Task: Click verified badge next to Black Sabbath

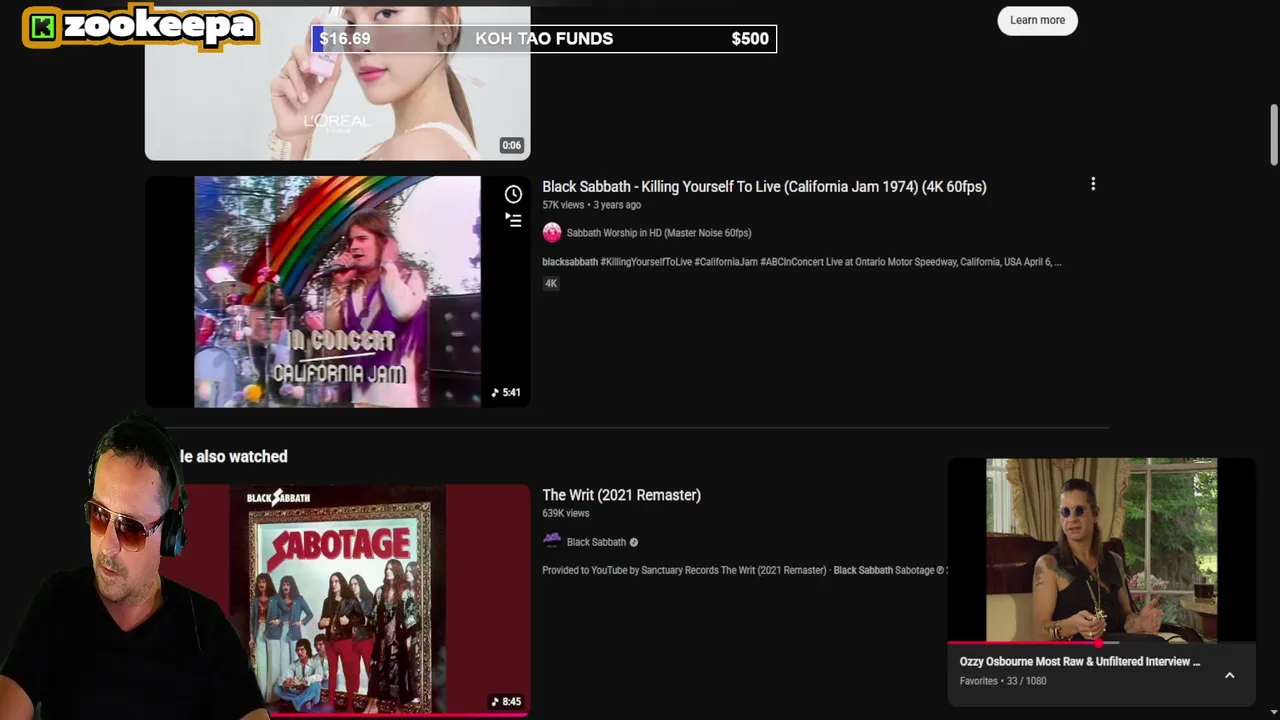Action: 633,542
